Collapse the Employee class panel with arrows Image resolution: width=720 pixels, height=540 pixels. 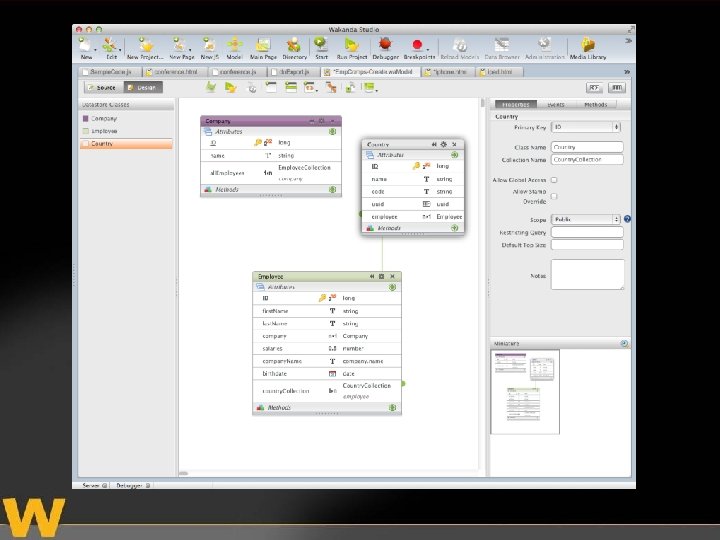(x=371, y=276)
